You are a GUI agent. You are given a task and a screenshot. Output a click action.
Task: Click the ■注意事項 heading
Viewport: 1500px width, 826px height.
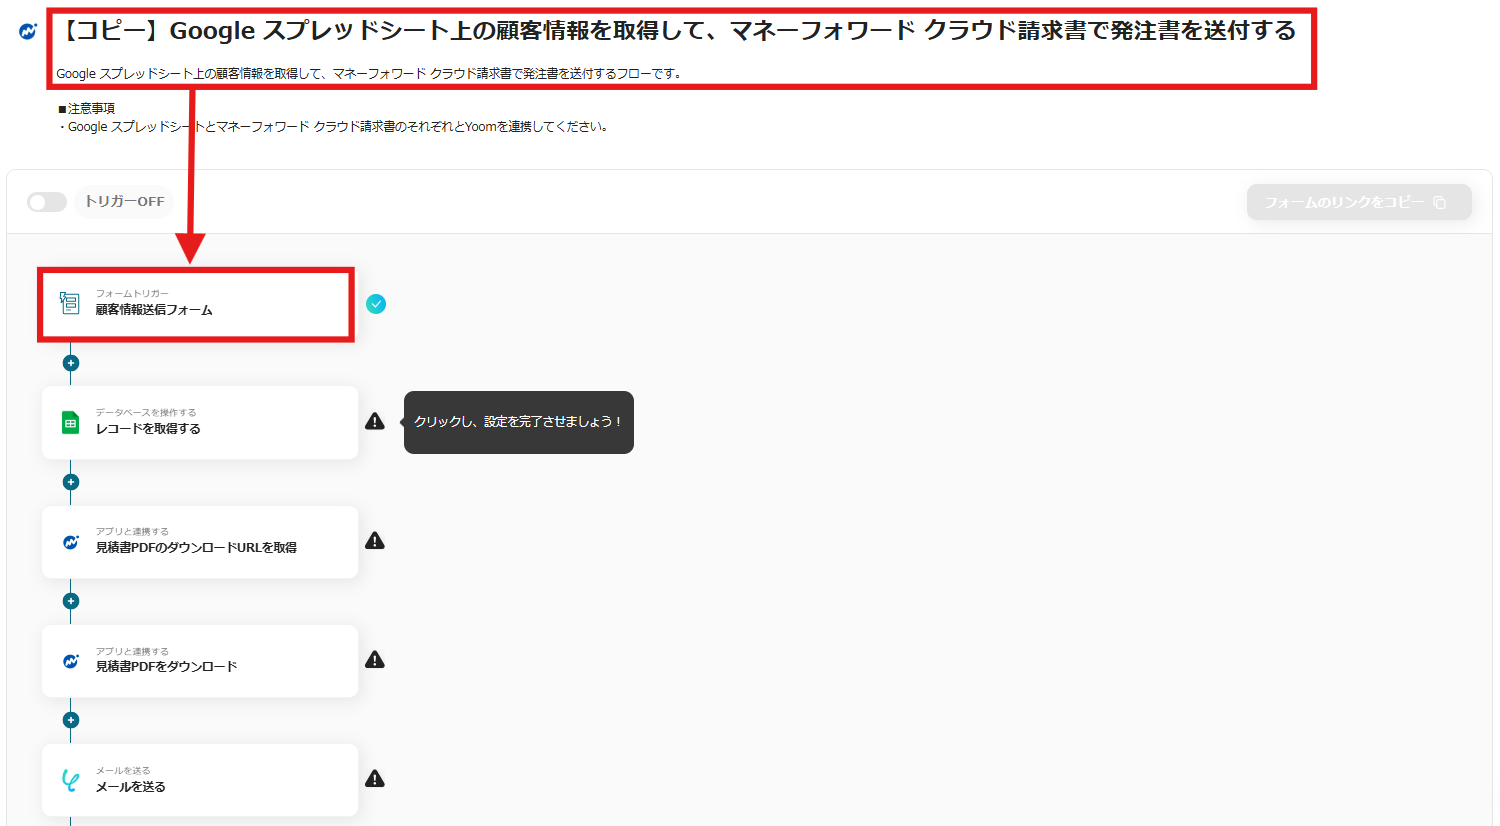(x=86, y=108)
